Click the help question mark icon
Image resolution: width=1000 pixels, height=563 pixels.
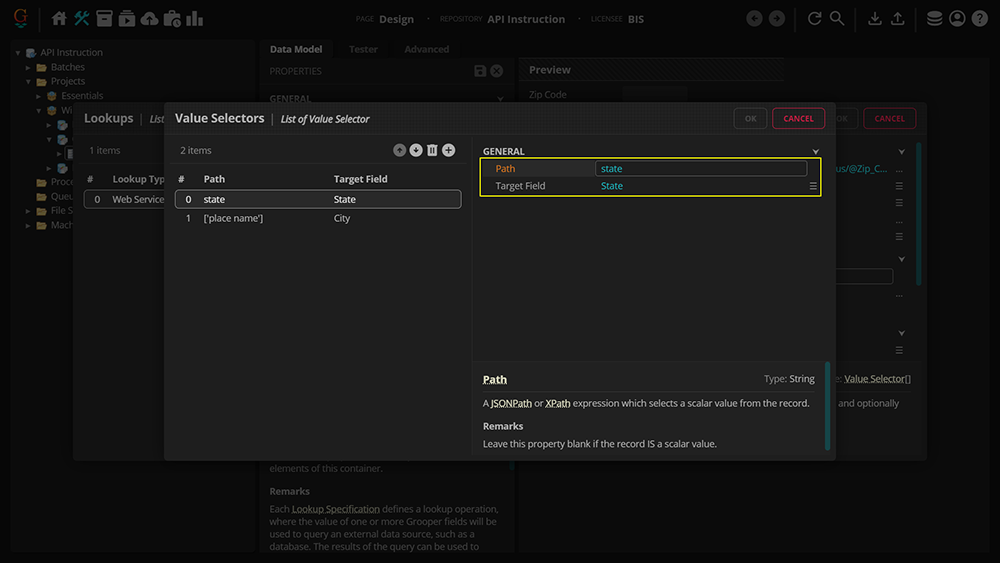pyautogui.click(x=980, y=19)
